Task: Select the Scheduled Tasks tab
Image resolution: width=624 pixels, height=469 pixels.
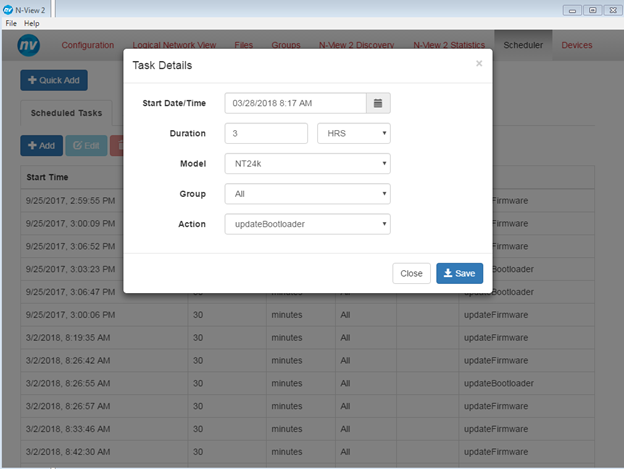Action: (66, 113)
